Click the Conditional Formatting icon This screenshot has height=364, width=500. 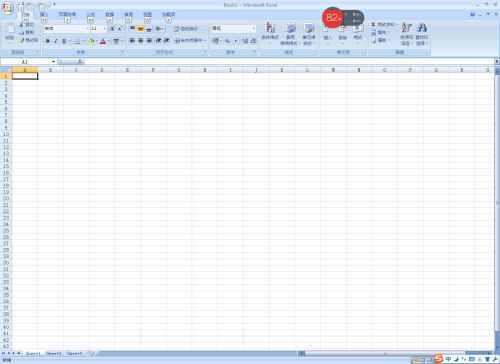click(270, 28)
